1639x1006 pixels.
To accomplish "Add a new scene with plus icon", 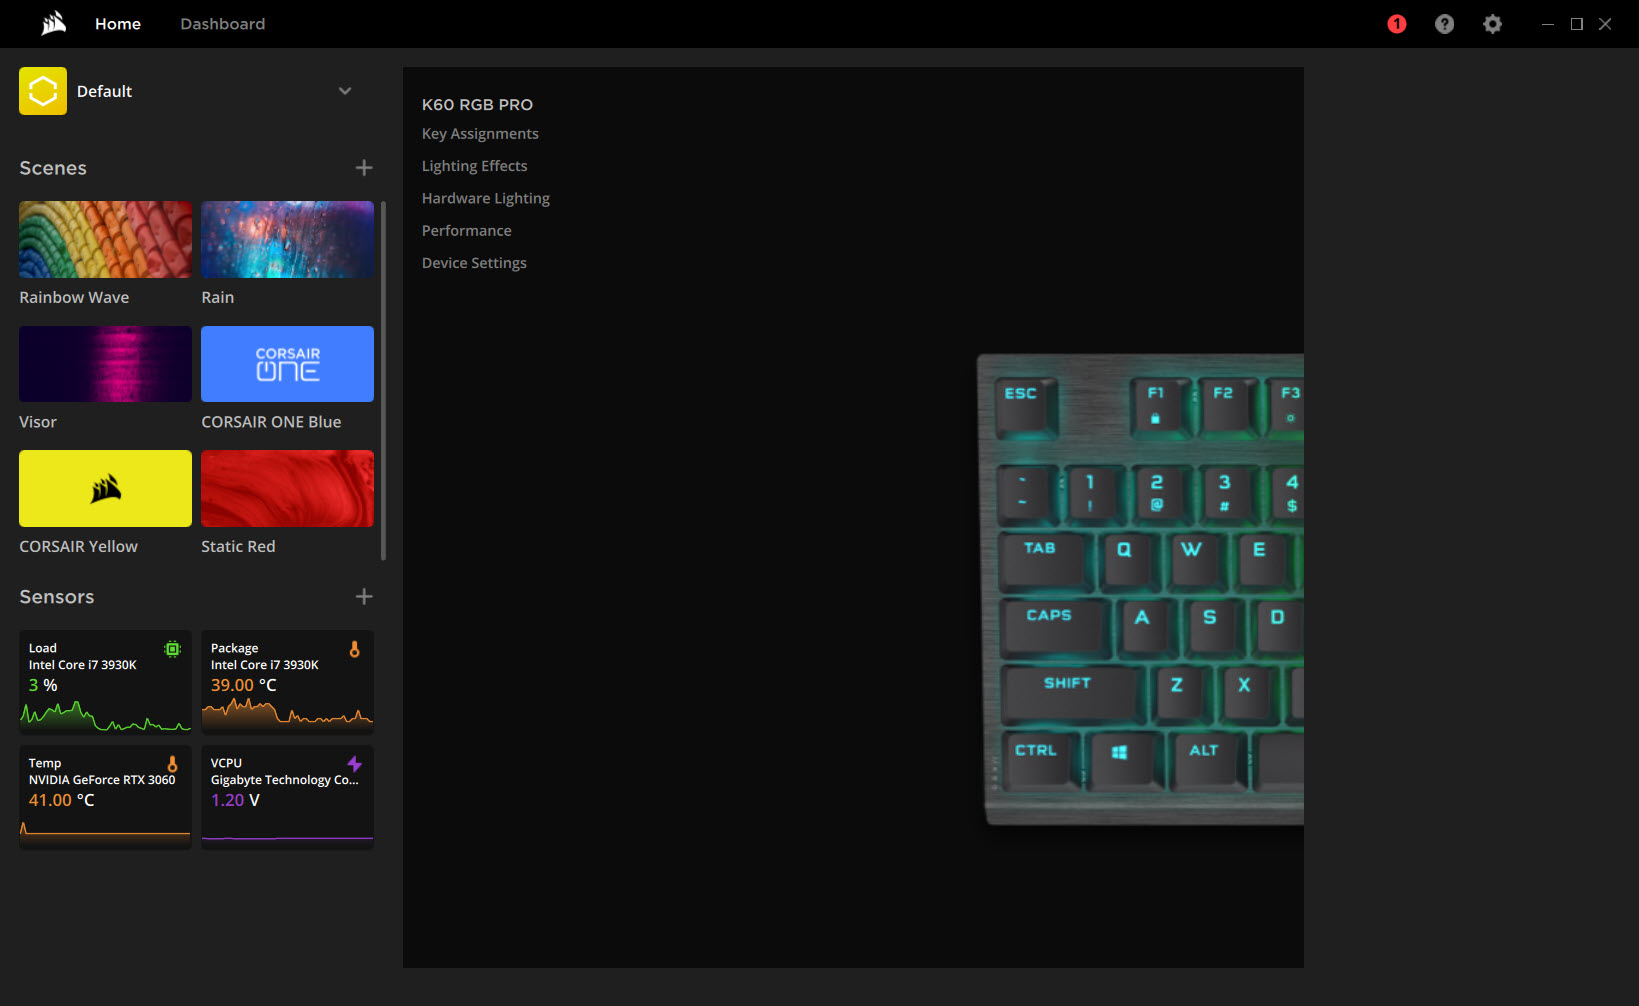I will 364,168.
